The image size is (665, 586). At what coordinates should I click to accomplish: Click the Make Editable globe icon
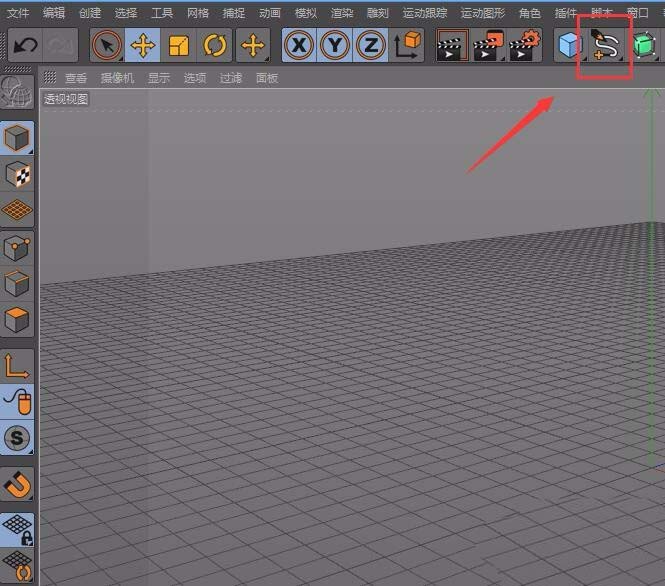pos(17,92)
